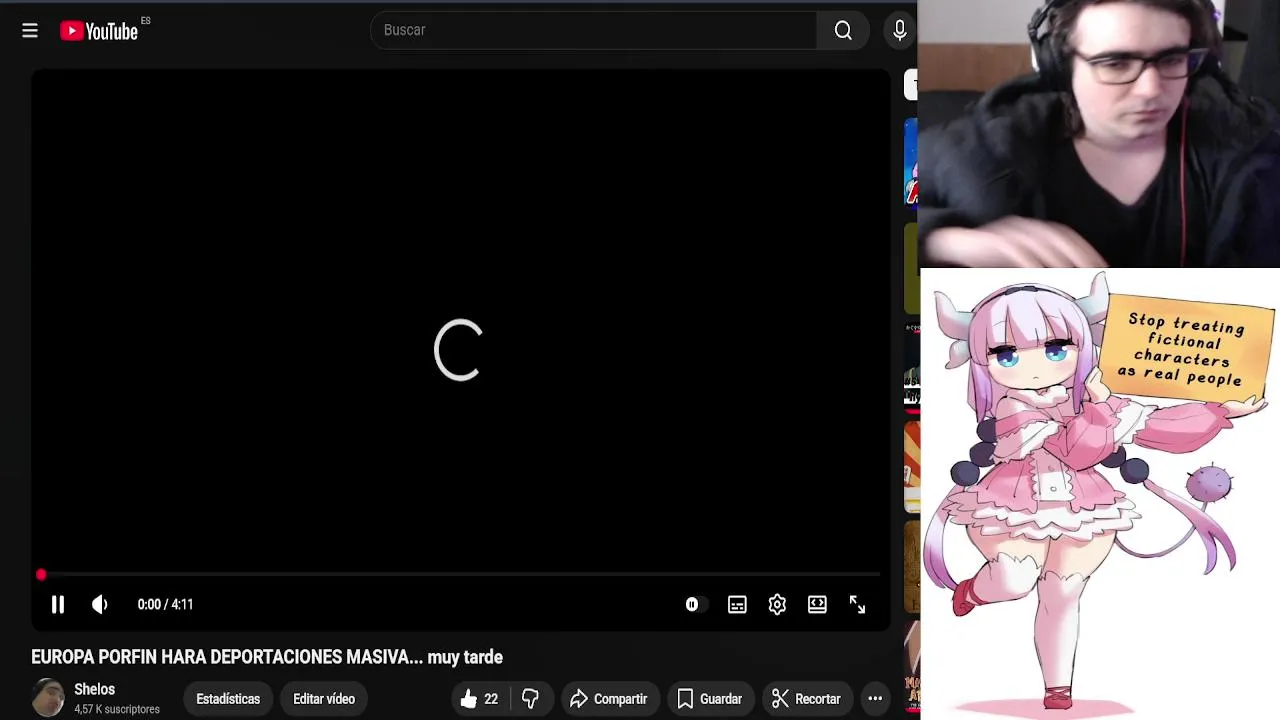Image resolution: width=1280 pixels, height=720 pixels.
Task: Pause the video with the pause button
Action: tap(57, 604)
